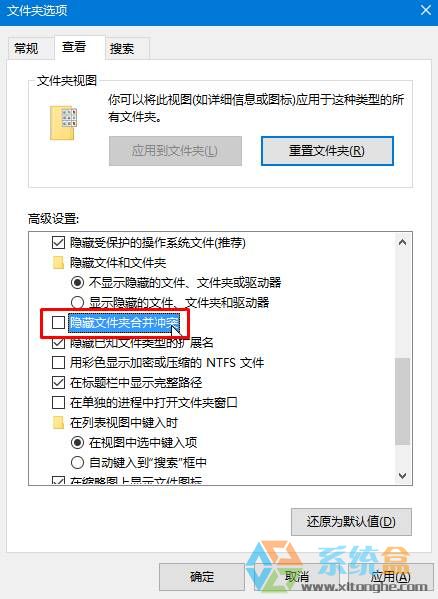Select 不显示隐藏的文件 radio option
The height and width of the screenshot is (599, 438).
pyautogui.click(x=77, y=283)
